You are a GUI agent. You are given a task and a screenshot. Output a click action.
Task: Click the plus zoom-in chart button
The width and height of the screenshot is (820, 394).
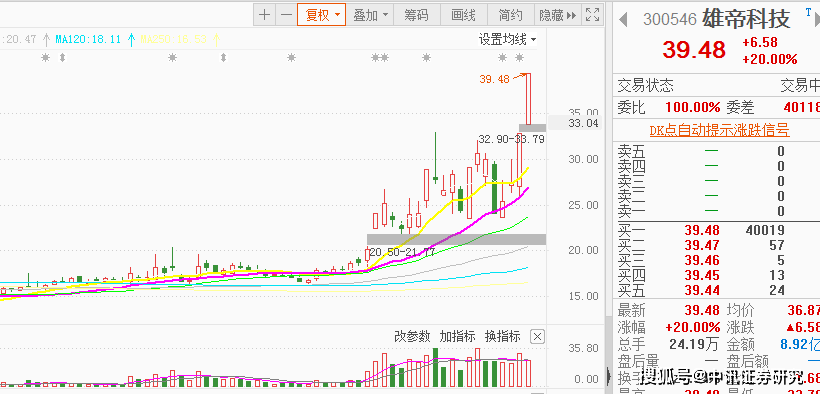tap(265, 15)
